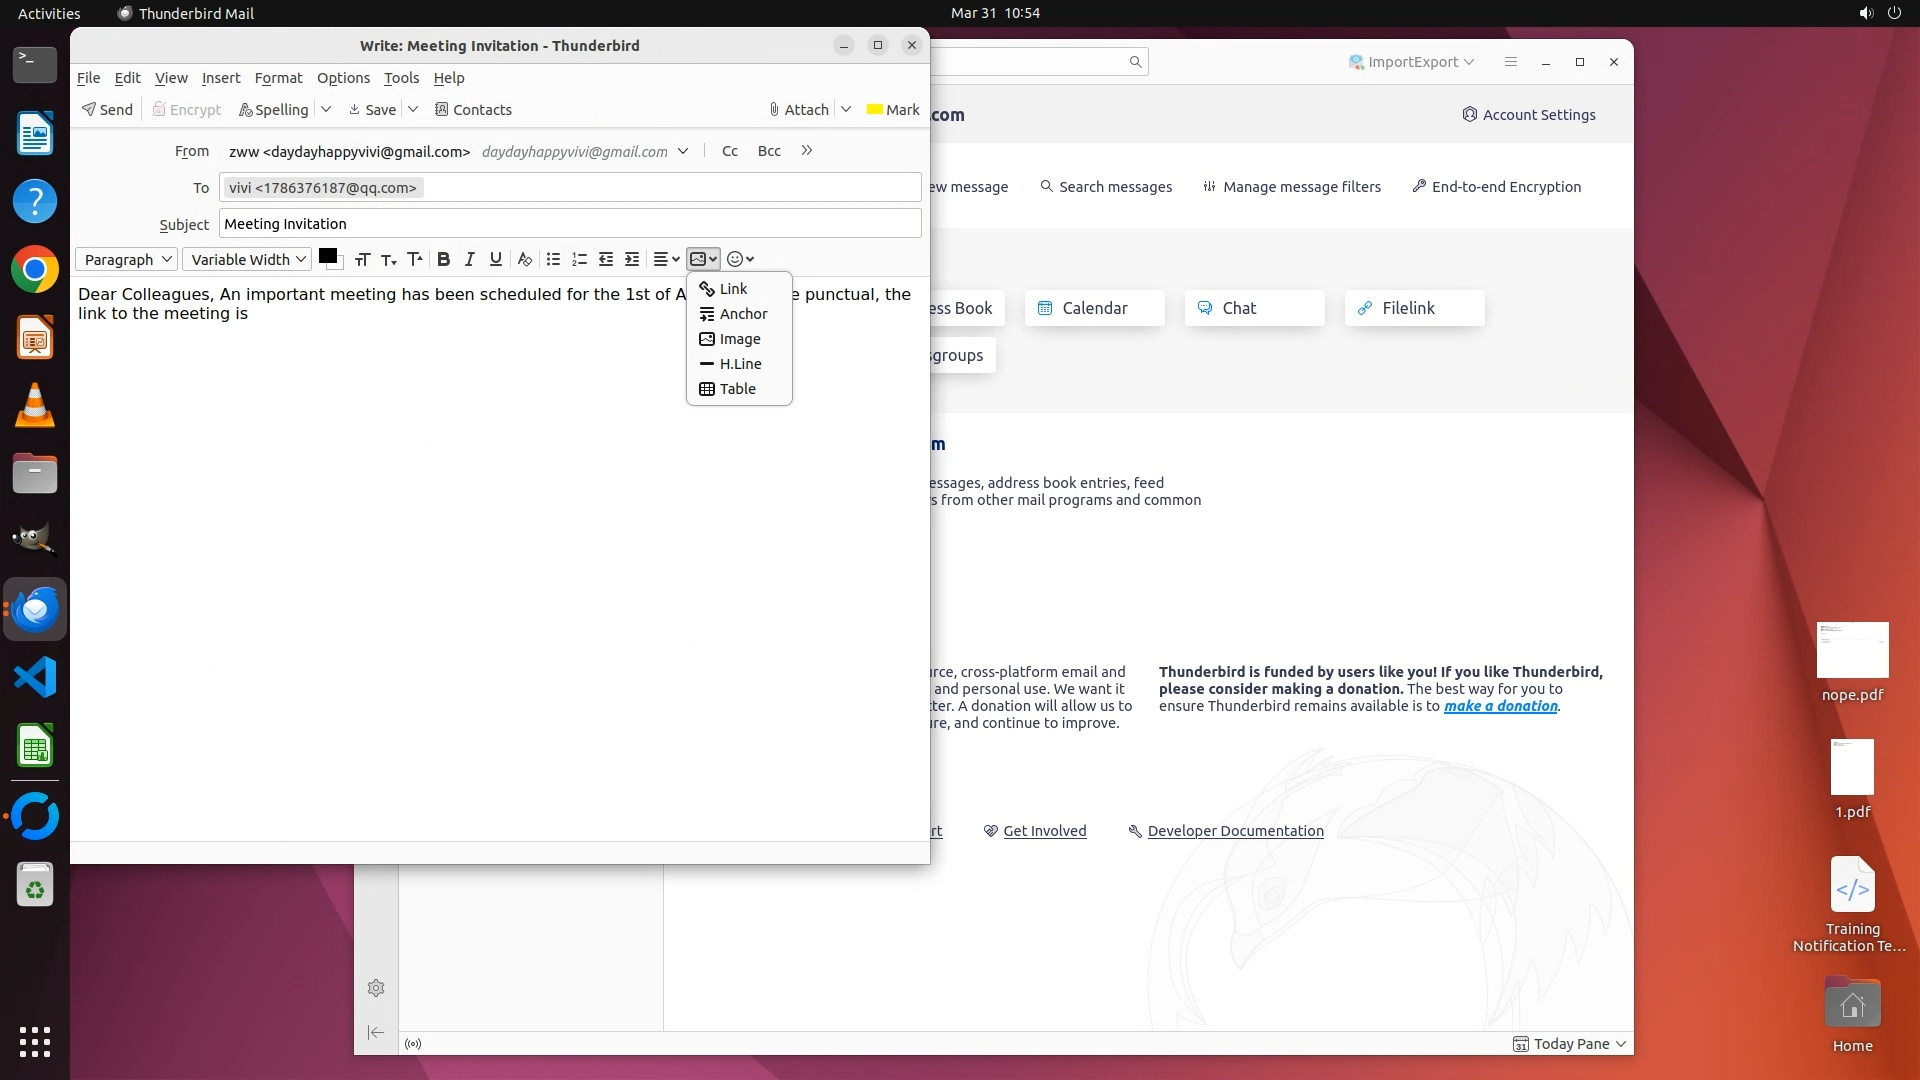
Task: Toggle italic text formatting
Action: tap(469, 259)
